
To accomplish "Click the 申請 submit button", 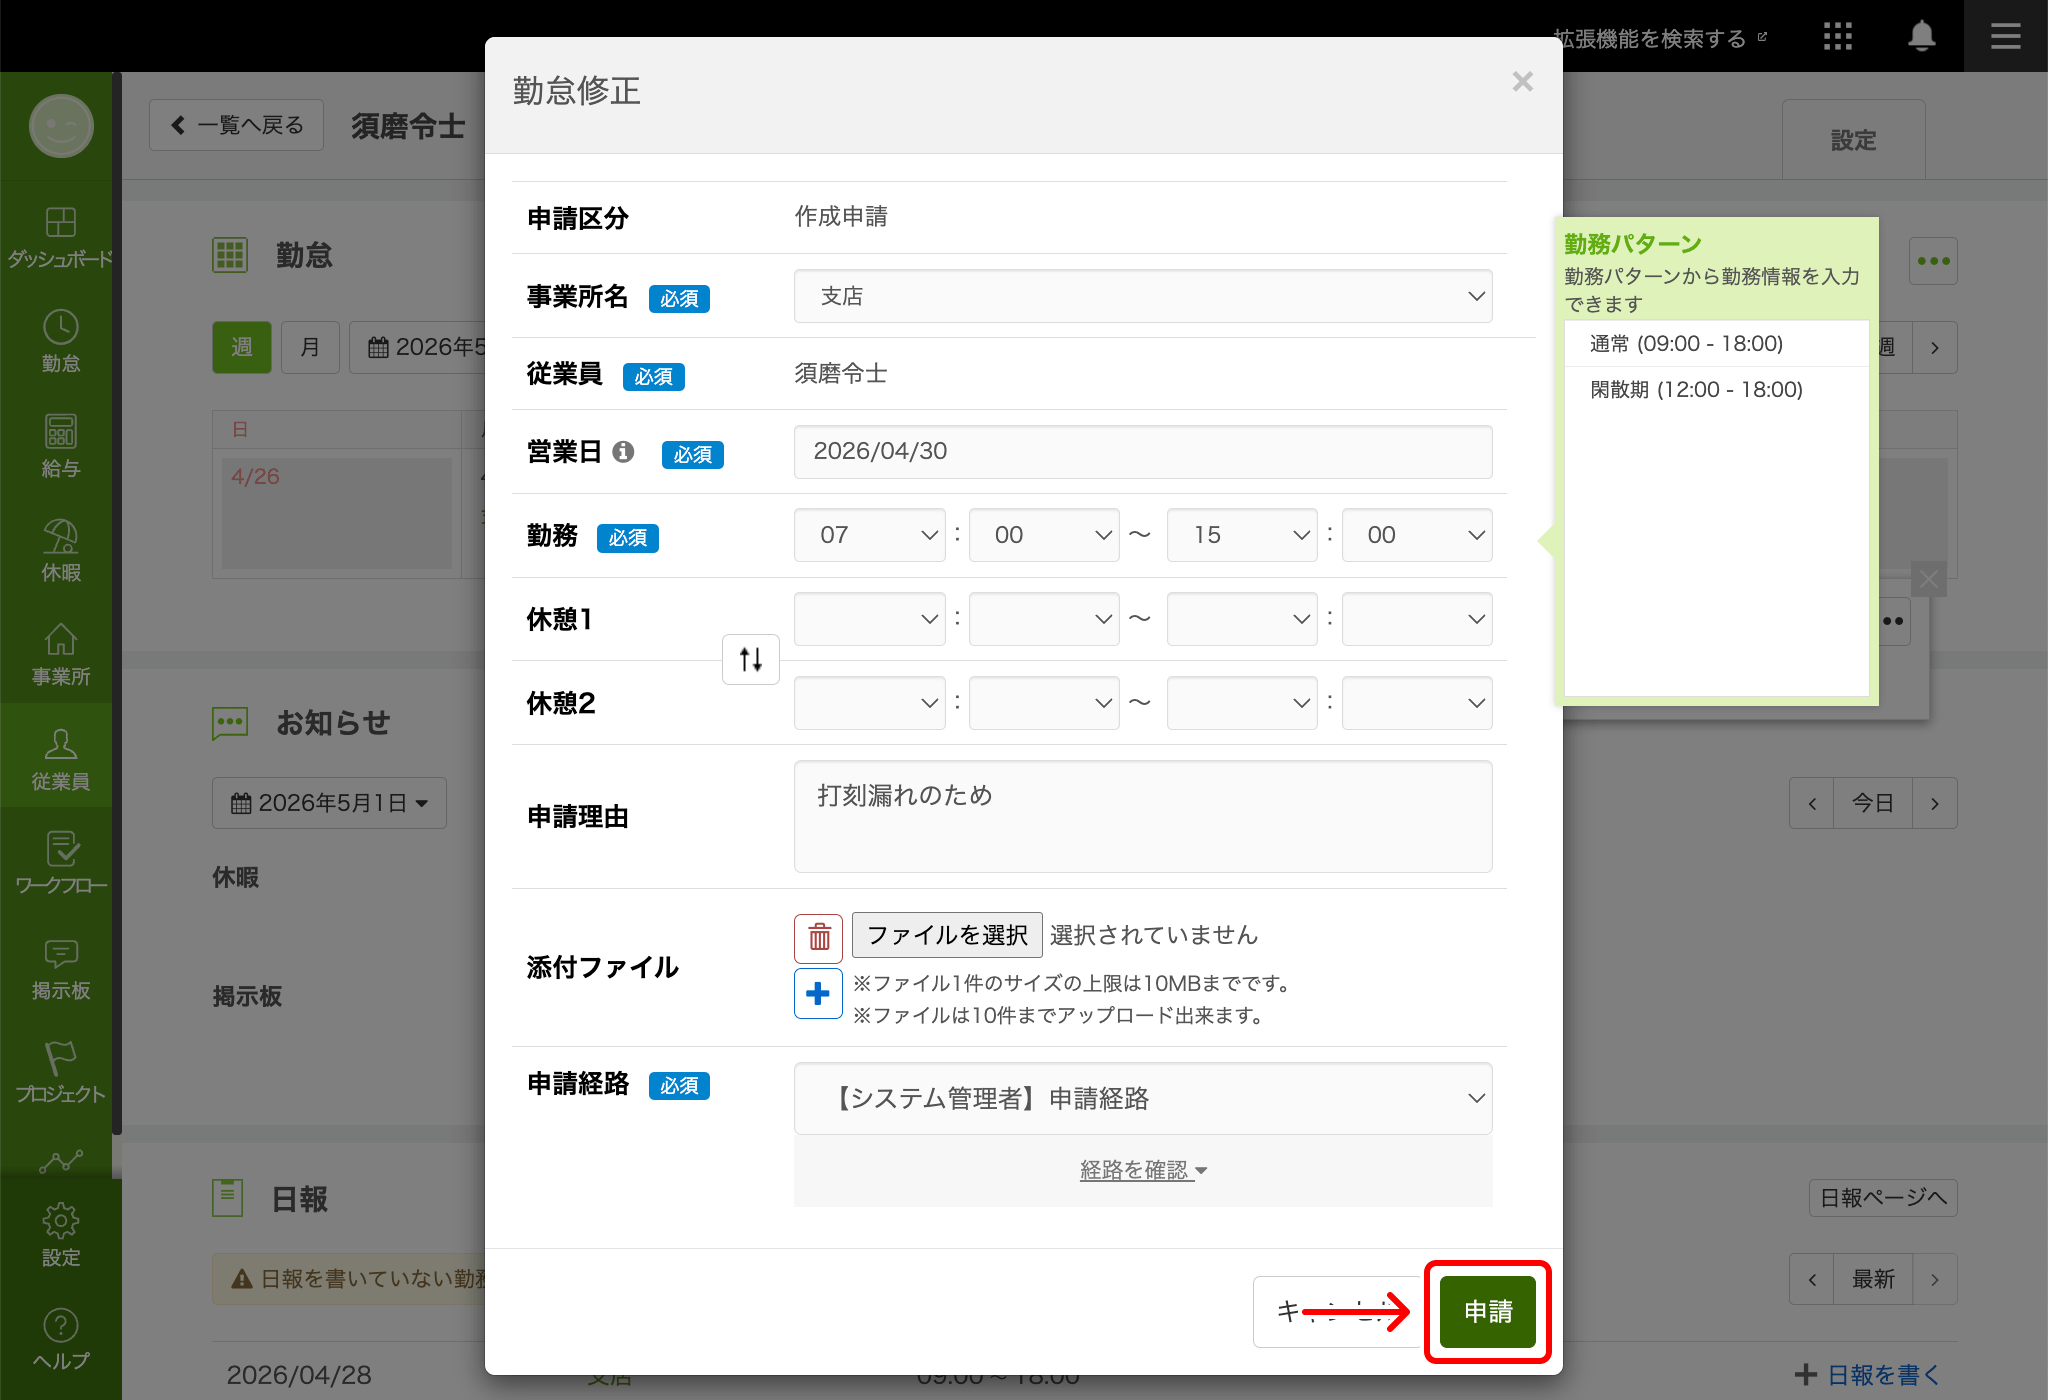I will [1488, 1312].
